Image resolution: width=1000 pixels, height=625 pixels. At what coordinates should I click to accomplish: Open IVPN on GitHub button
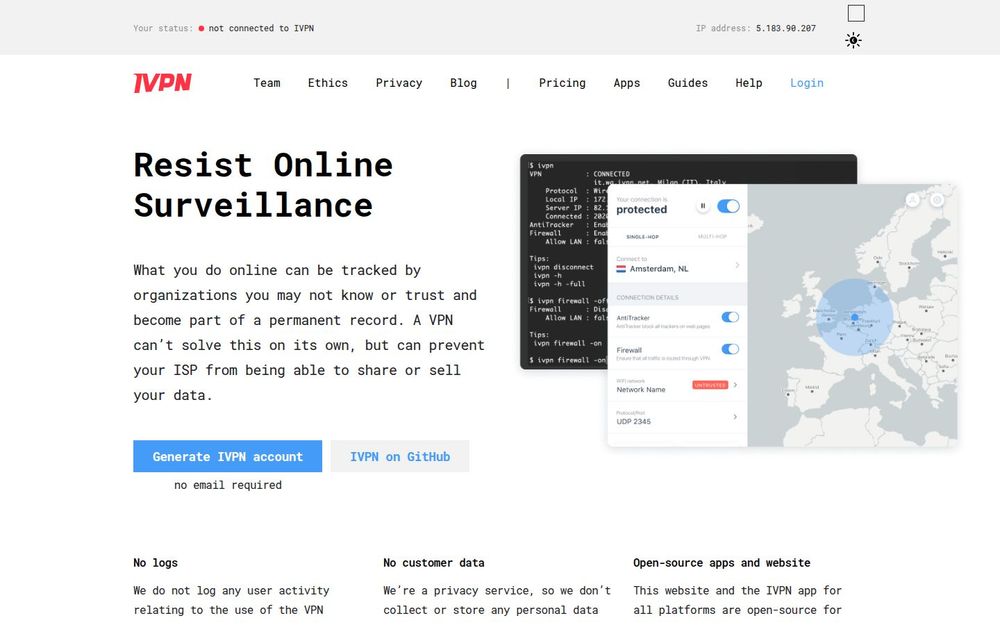coord(400,456)
